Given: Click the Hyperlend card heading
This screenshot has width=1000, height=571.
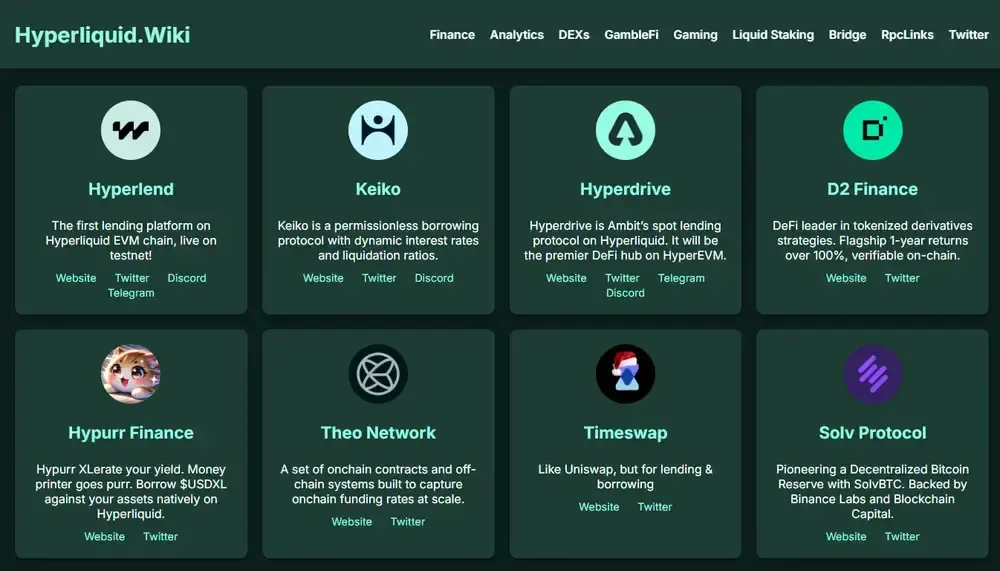Looking at the screenshot, I should click(131, 189).
